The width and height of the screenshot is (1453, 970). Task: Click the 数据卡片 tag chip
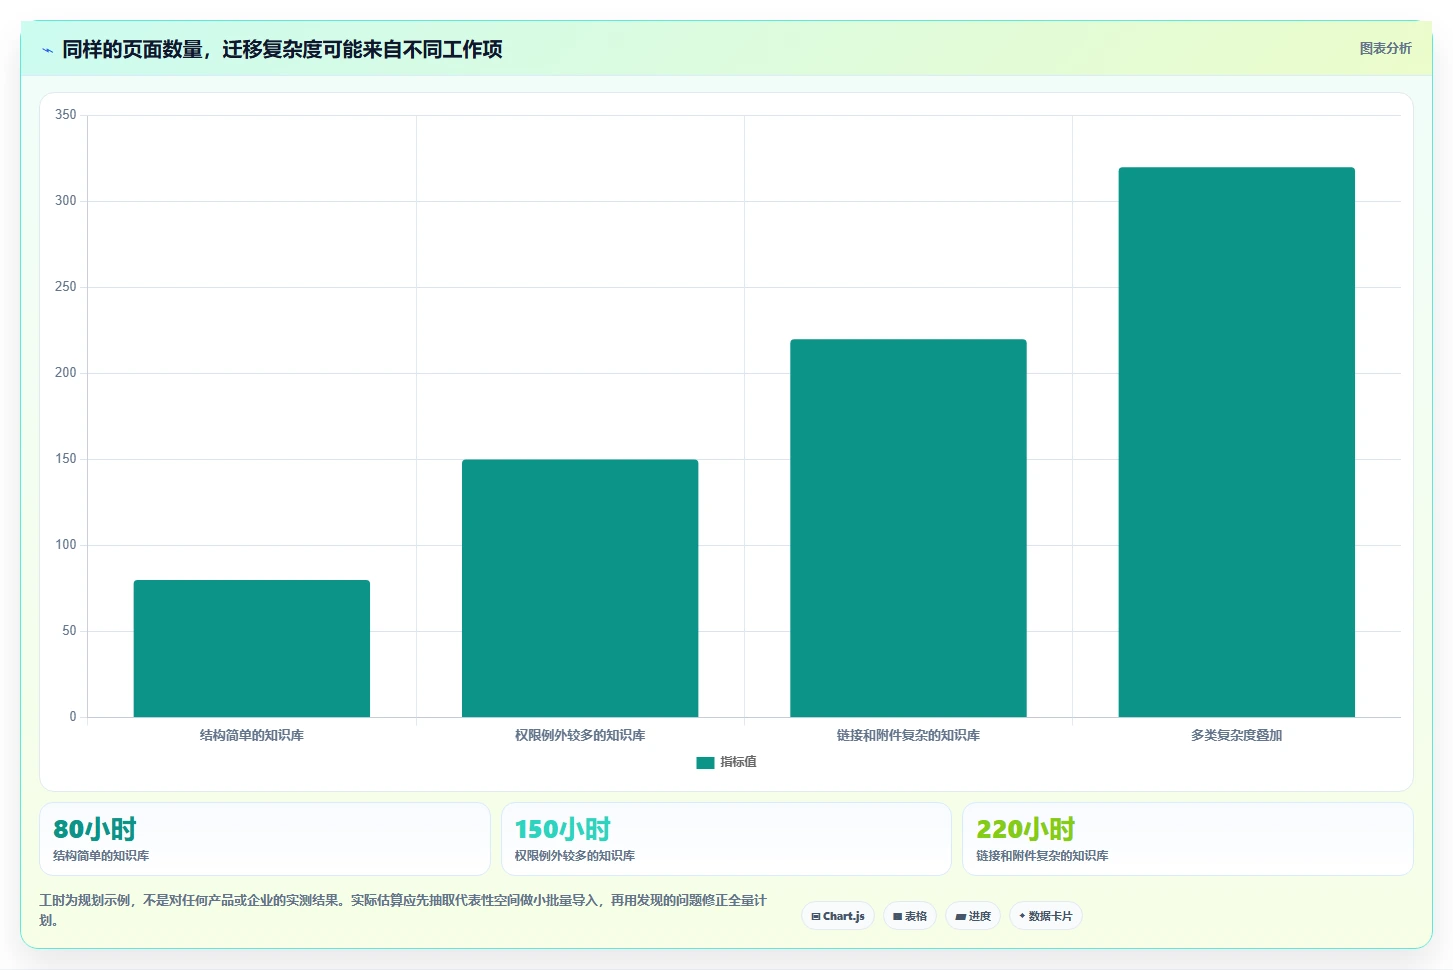(x=1046, y=916)
